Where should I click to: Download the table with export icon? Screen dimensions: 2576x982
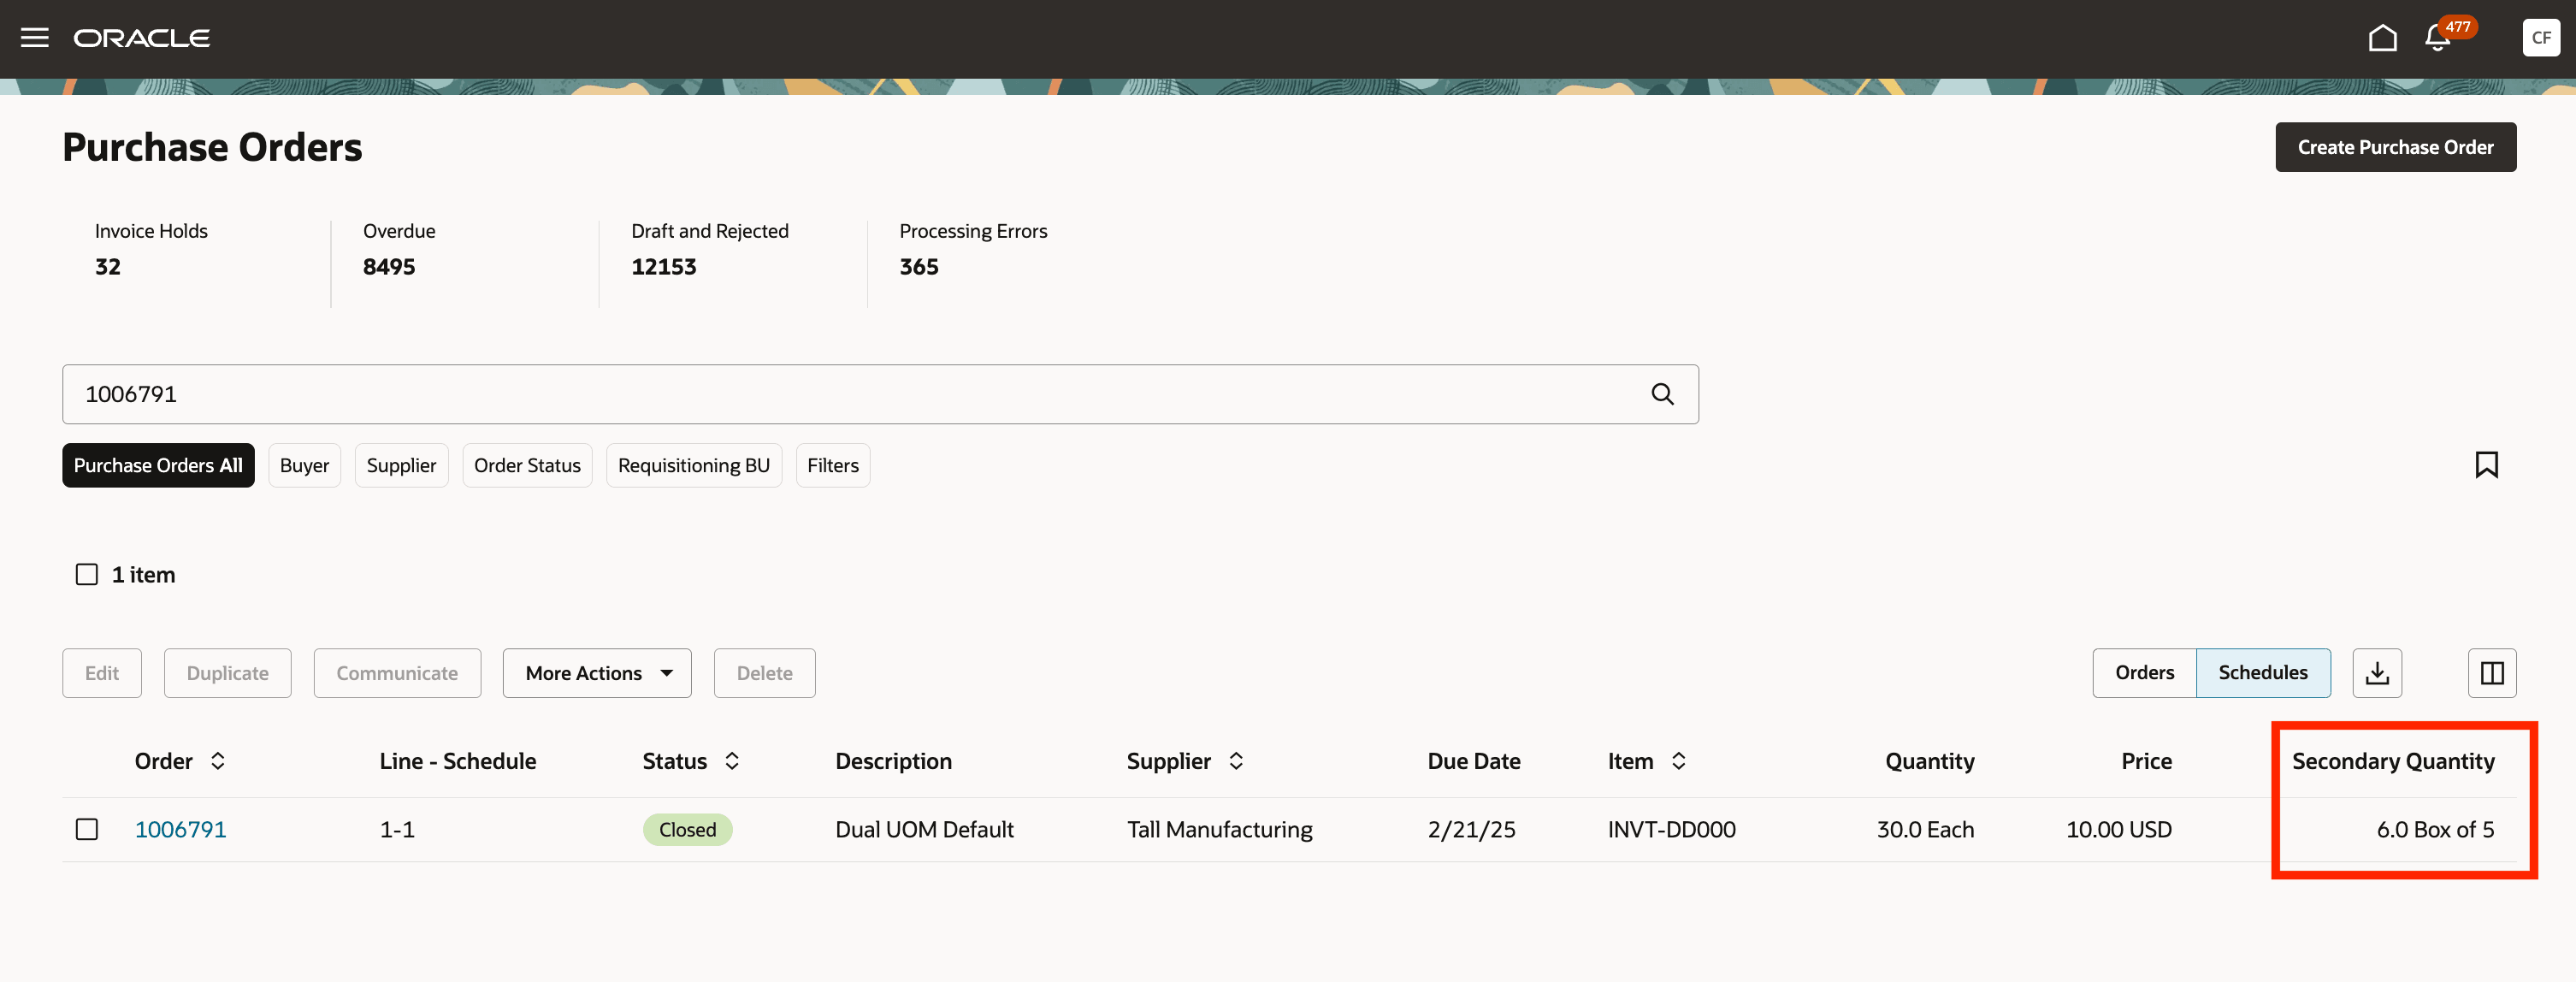click(x=2376, y=673)
